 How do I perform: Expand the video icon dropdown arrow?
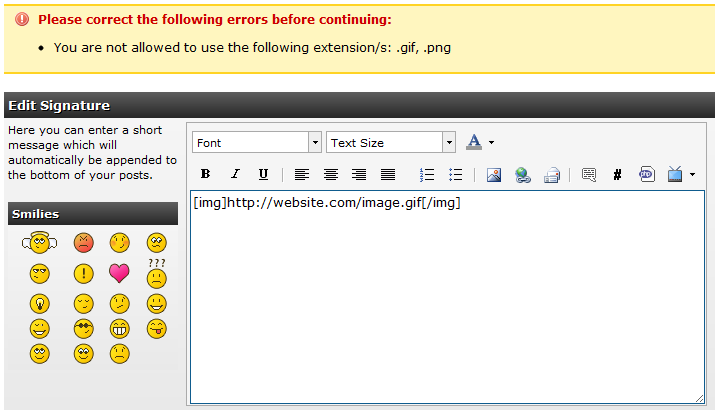pyautogui.click(x=692, y=174)
